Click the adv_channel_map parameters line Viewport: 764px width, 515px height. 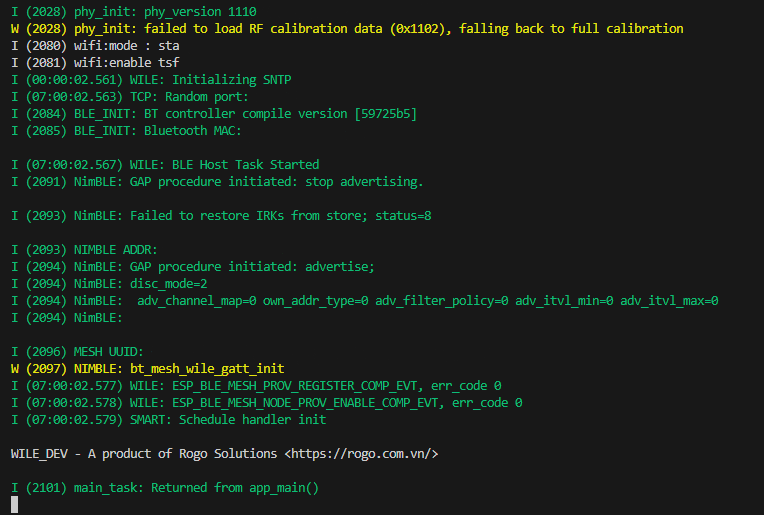click(x=365, y=301)
